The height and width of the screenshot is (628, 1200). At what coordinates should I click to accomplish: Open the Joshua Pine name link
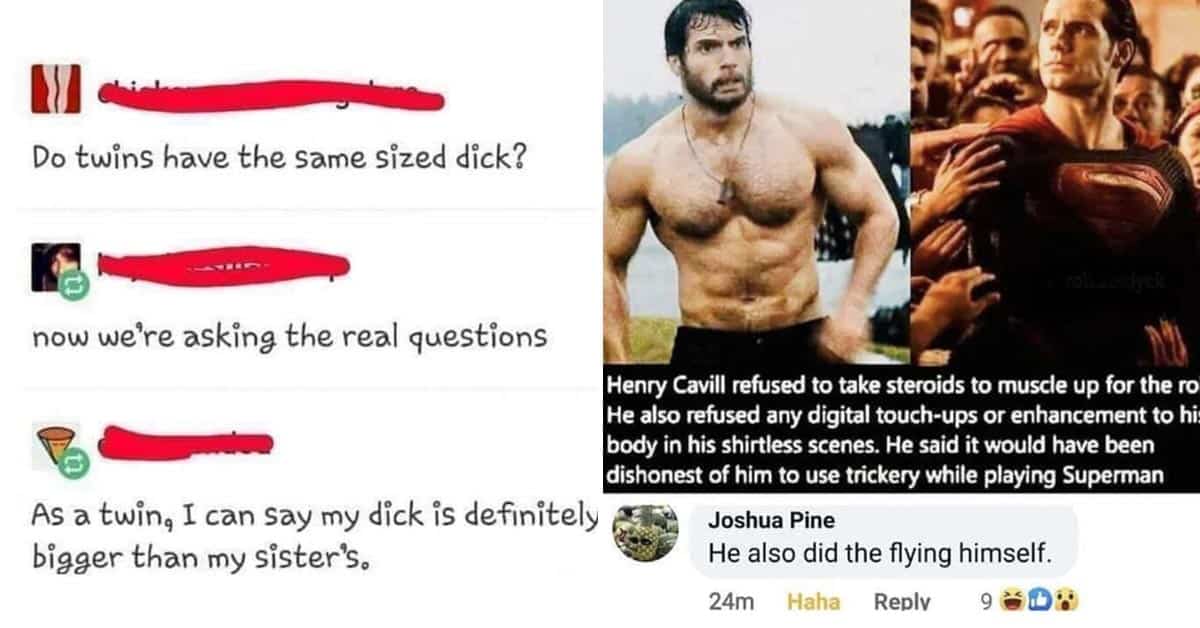756,521
